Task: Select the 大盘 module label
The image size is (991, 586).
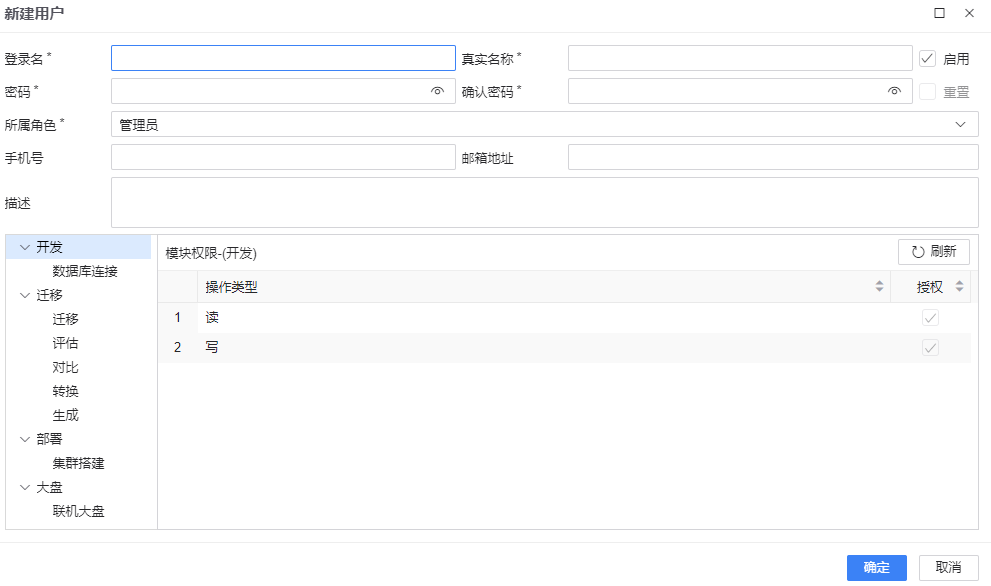Action: click(x=49, y=487)
